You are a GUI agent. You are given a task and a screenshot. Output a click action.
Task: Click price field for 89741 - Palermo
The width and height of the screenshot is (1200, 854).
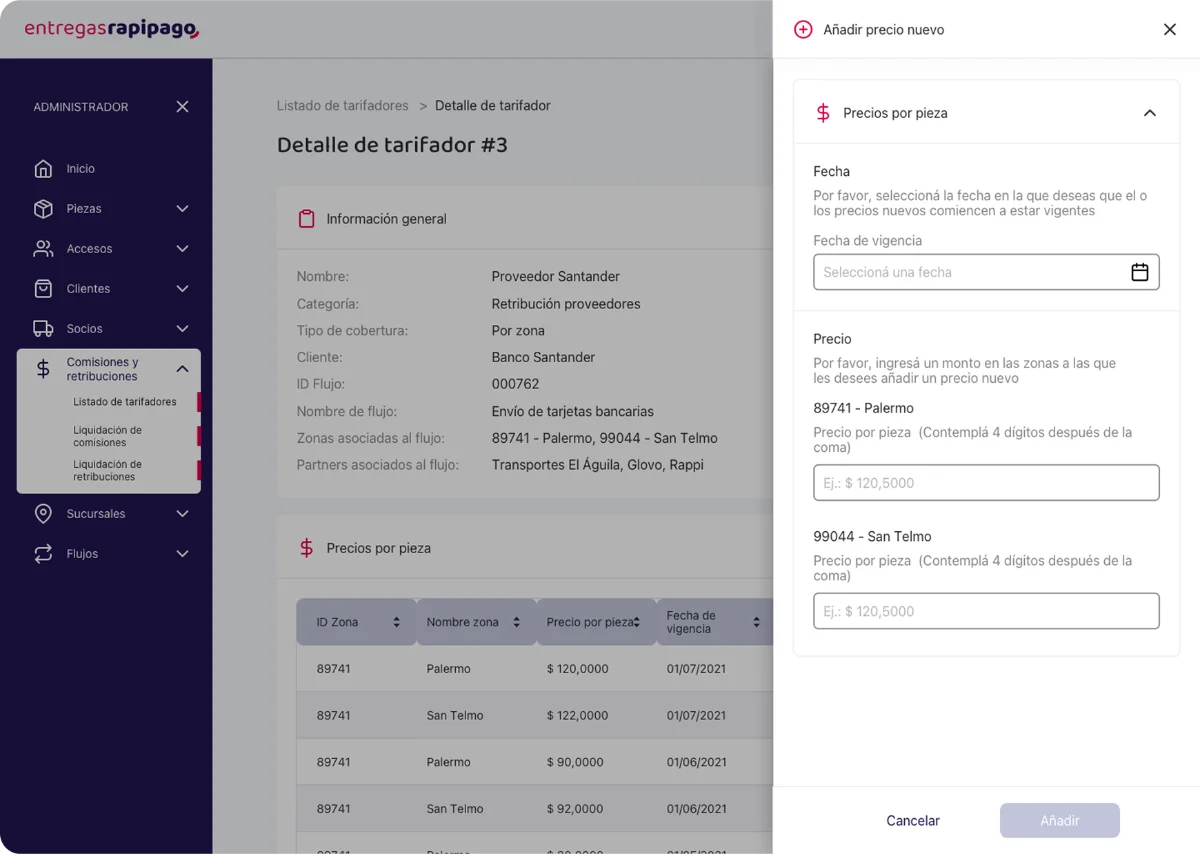pos(986,483)
